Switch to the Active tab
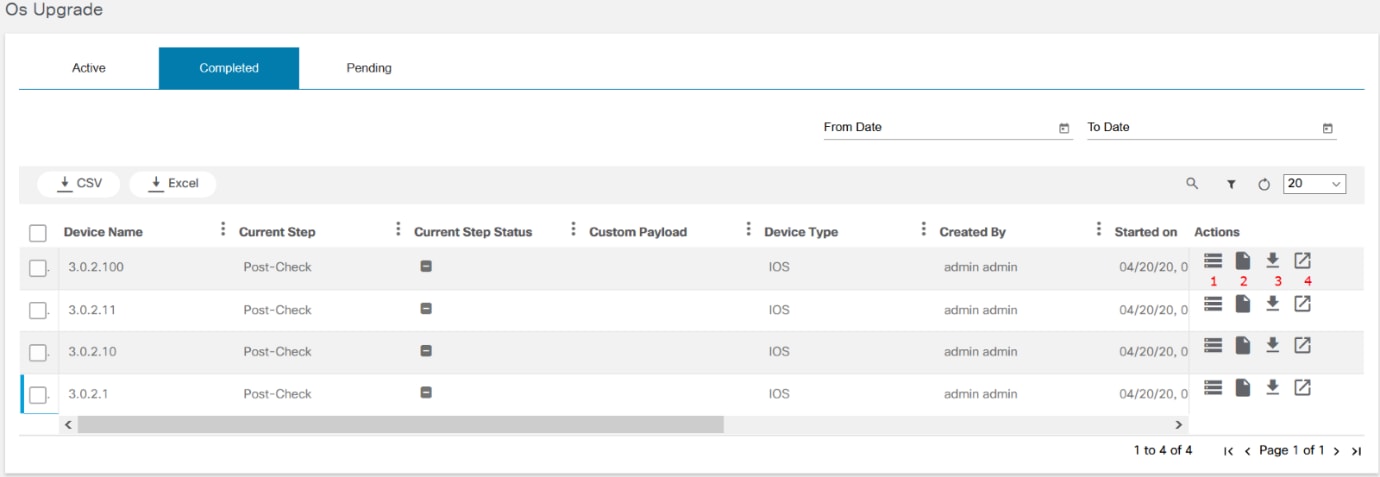 click(x=89, y=68)
